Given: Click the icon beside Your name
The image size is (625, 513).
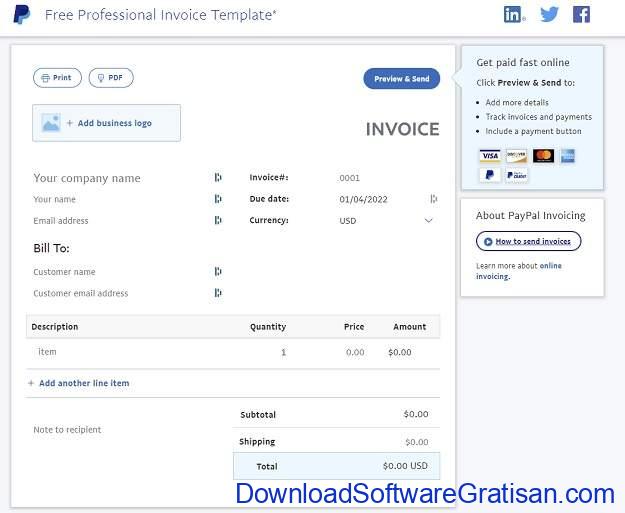Looking at the screenshot, I should tap(218, 199).
